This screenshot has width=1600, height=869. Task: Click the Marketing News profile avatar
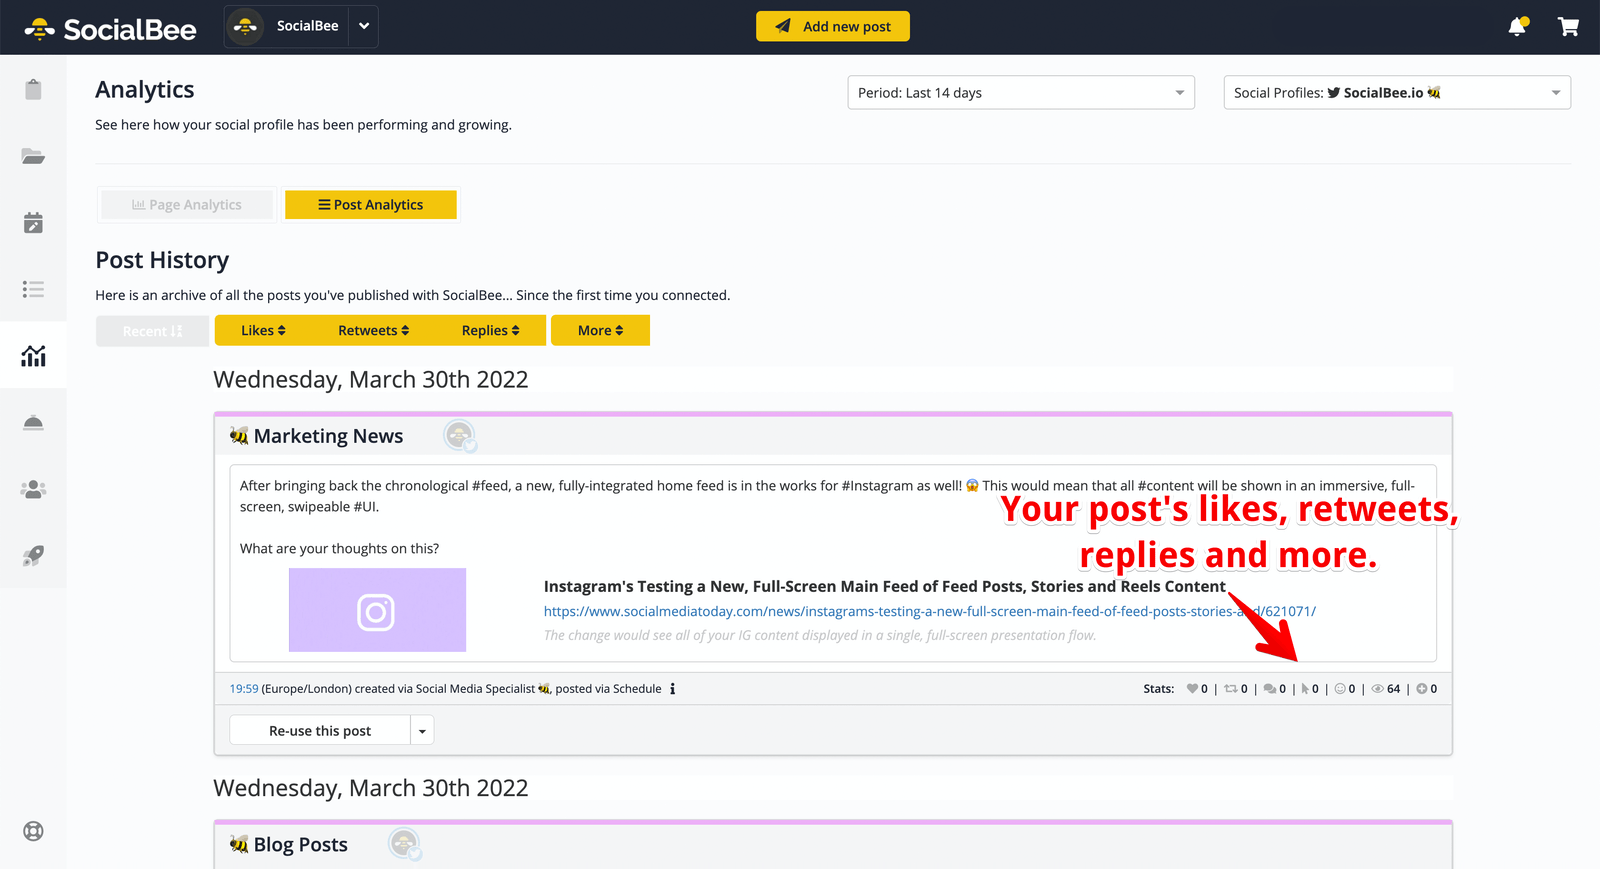coord(460,435)
